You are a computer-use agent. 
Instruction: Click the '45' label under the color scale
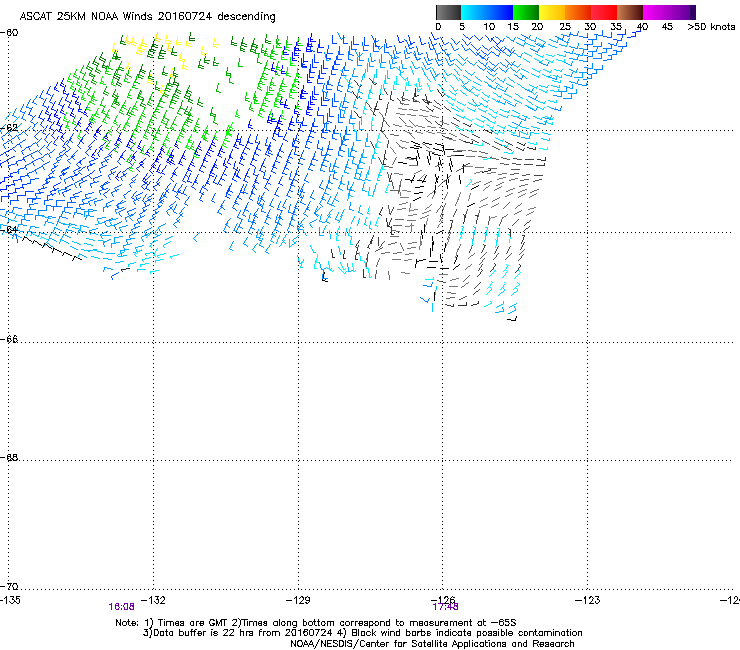point(667,27)
